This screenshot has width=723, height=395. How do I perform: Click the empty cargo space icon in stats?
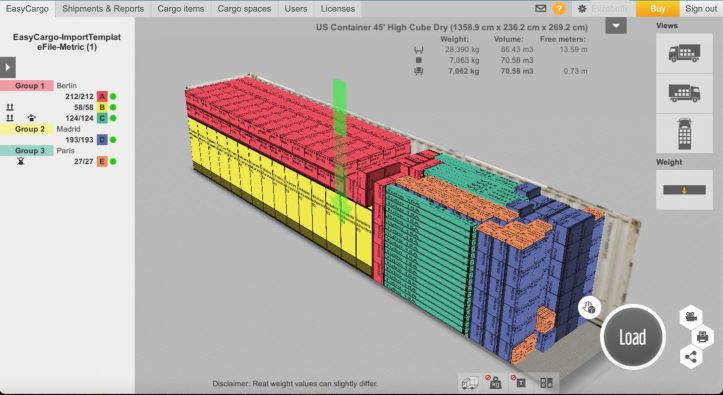click(419, 50)
